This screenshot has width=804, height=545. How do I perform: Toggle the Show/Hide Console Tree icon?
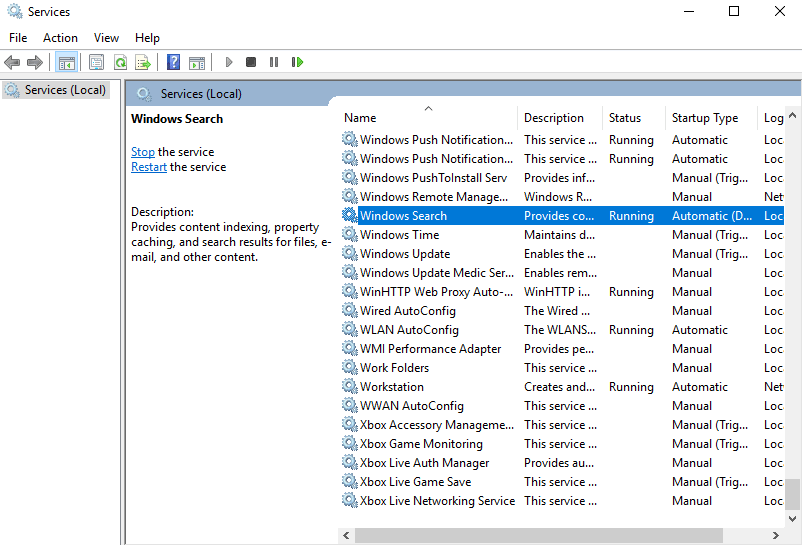pyautogui.click(x=67, y=63)
